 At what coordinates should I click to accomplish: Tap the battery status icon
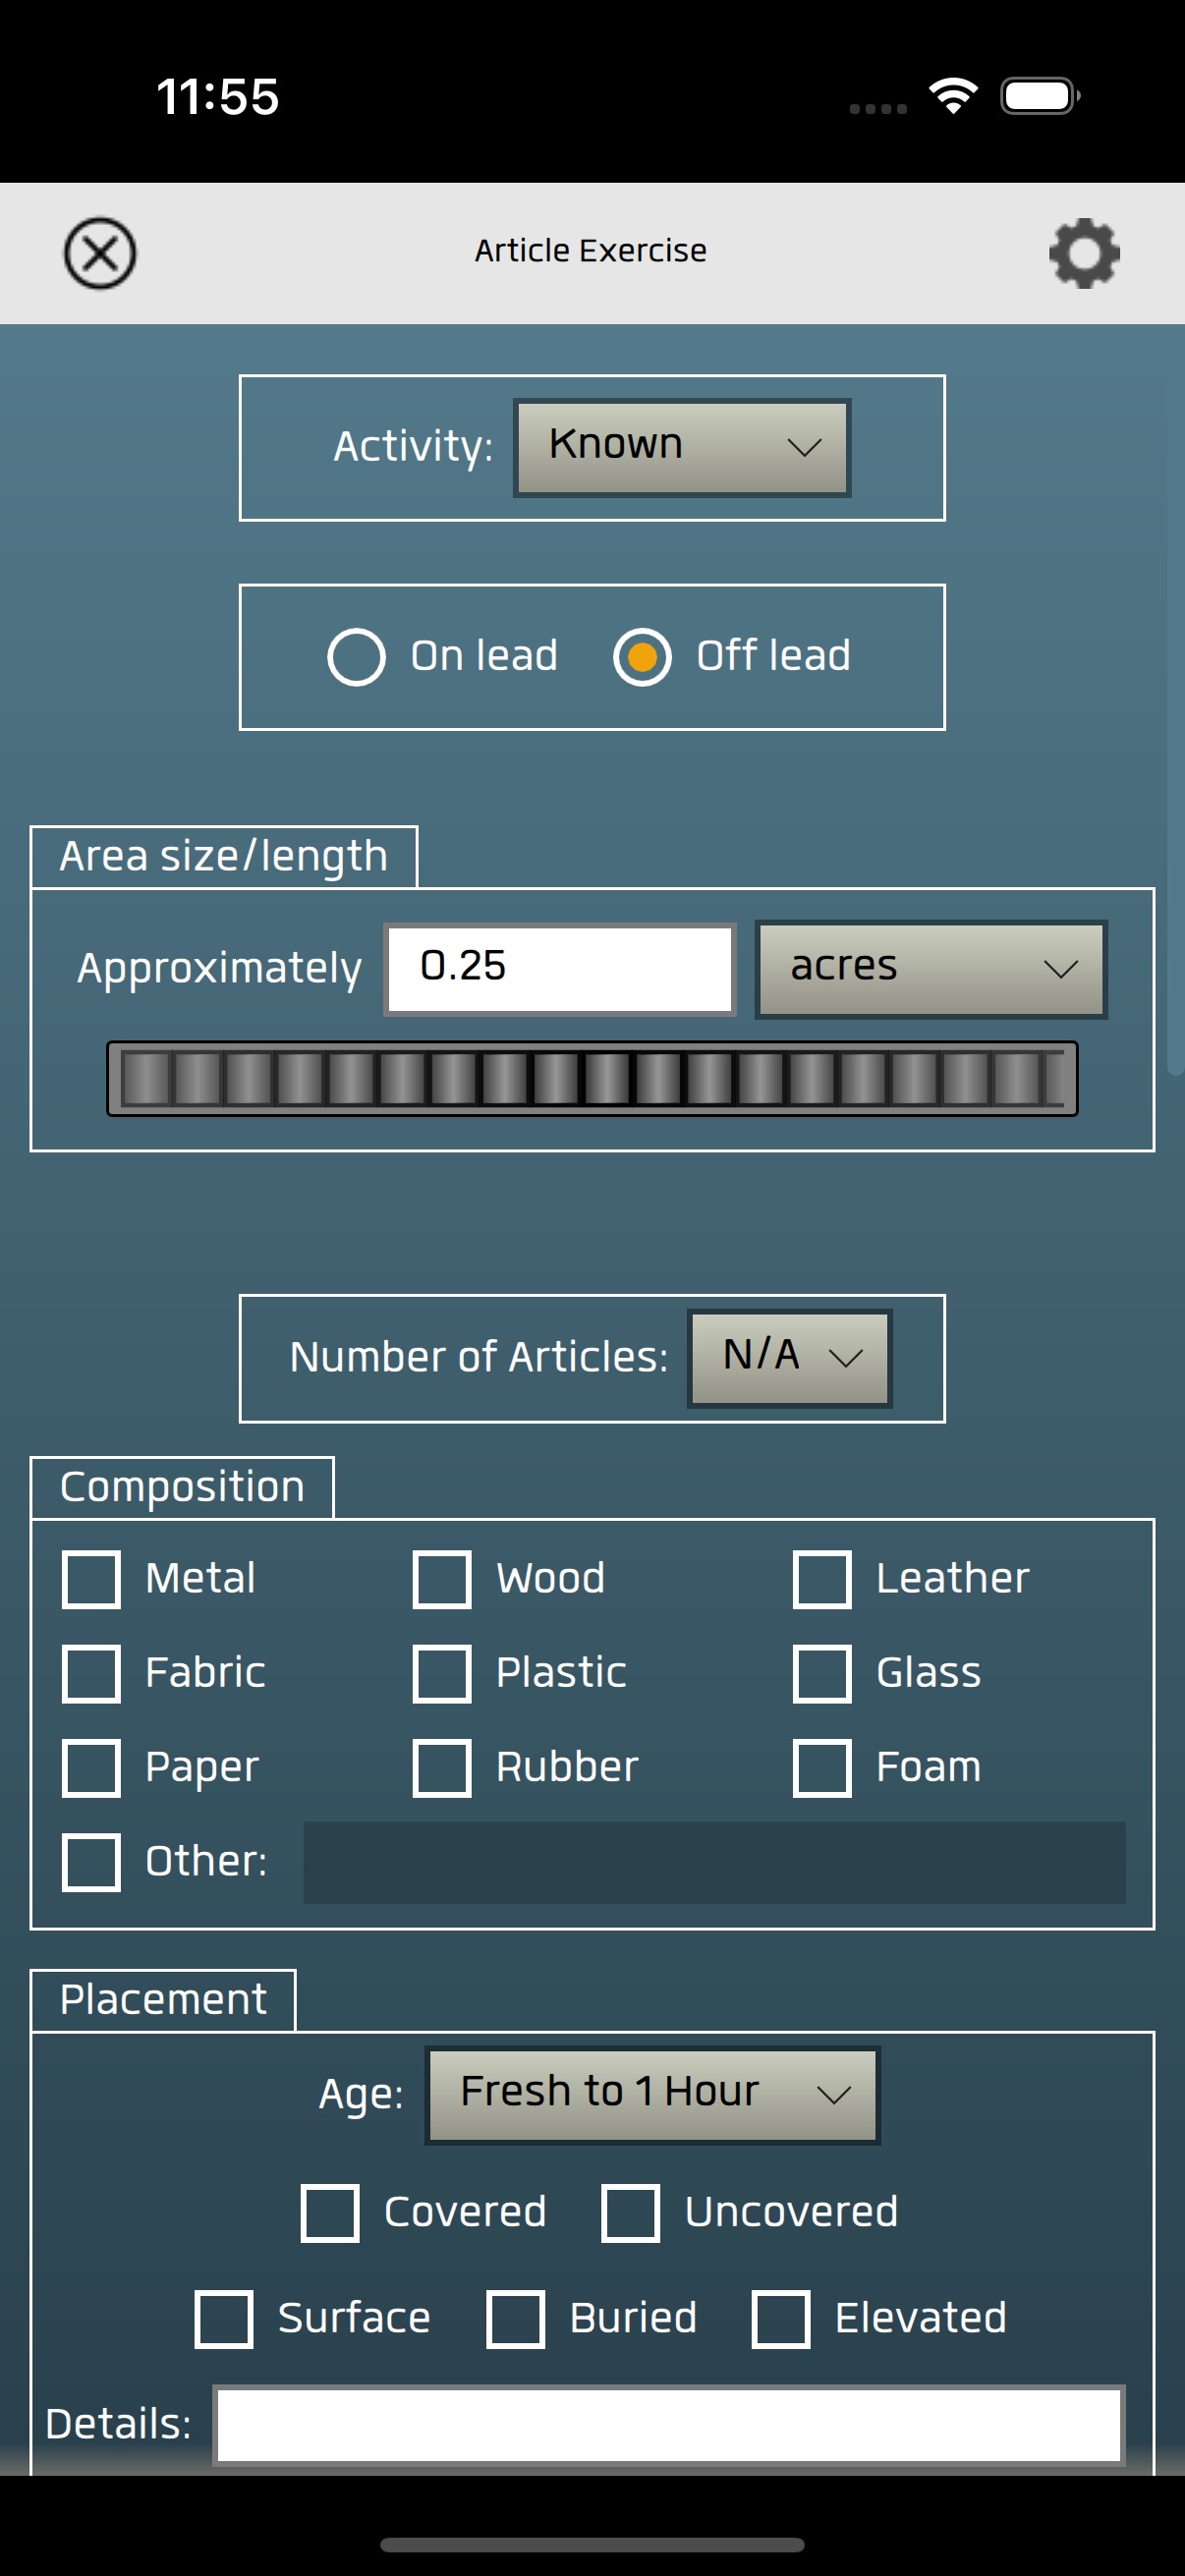pyautogui.click(x=1040, y=96)
